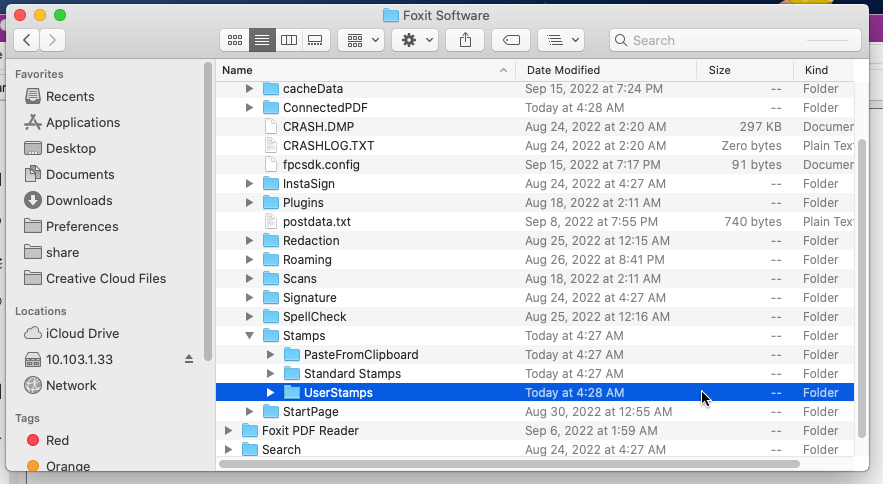Select the CRASH.DMP file
This screenshot has height=484, width=883.
click(x=535, y=127)
